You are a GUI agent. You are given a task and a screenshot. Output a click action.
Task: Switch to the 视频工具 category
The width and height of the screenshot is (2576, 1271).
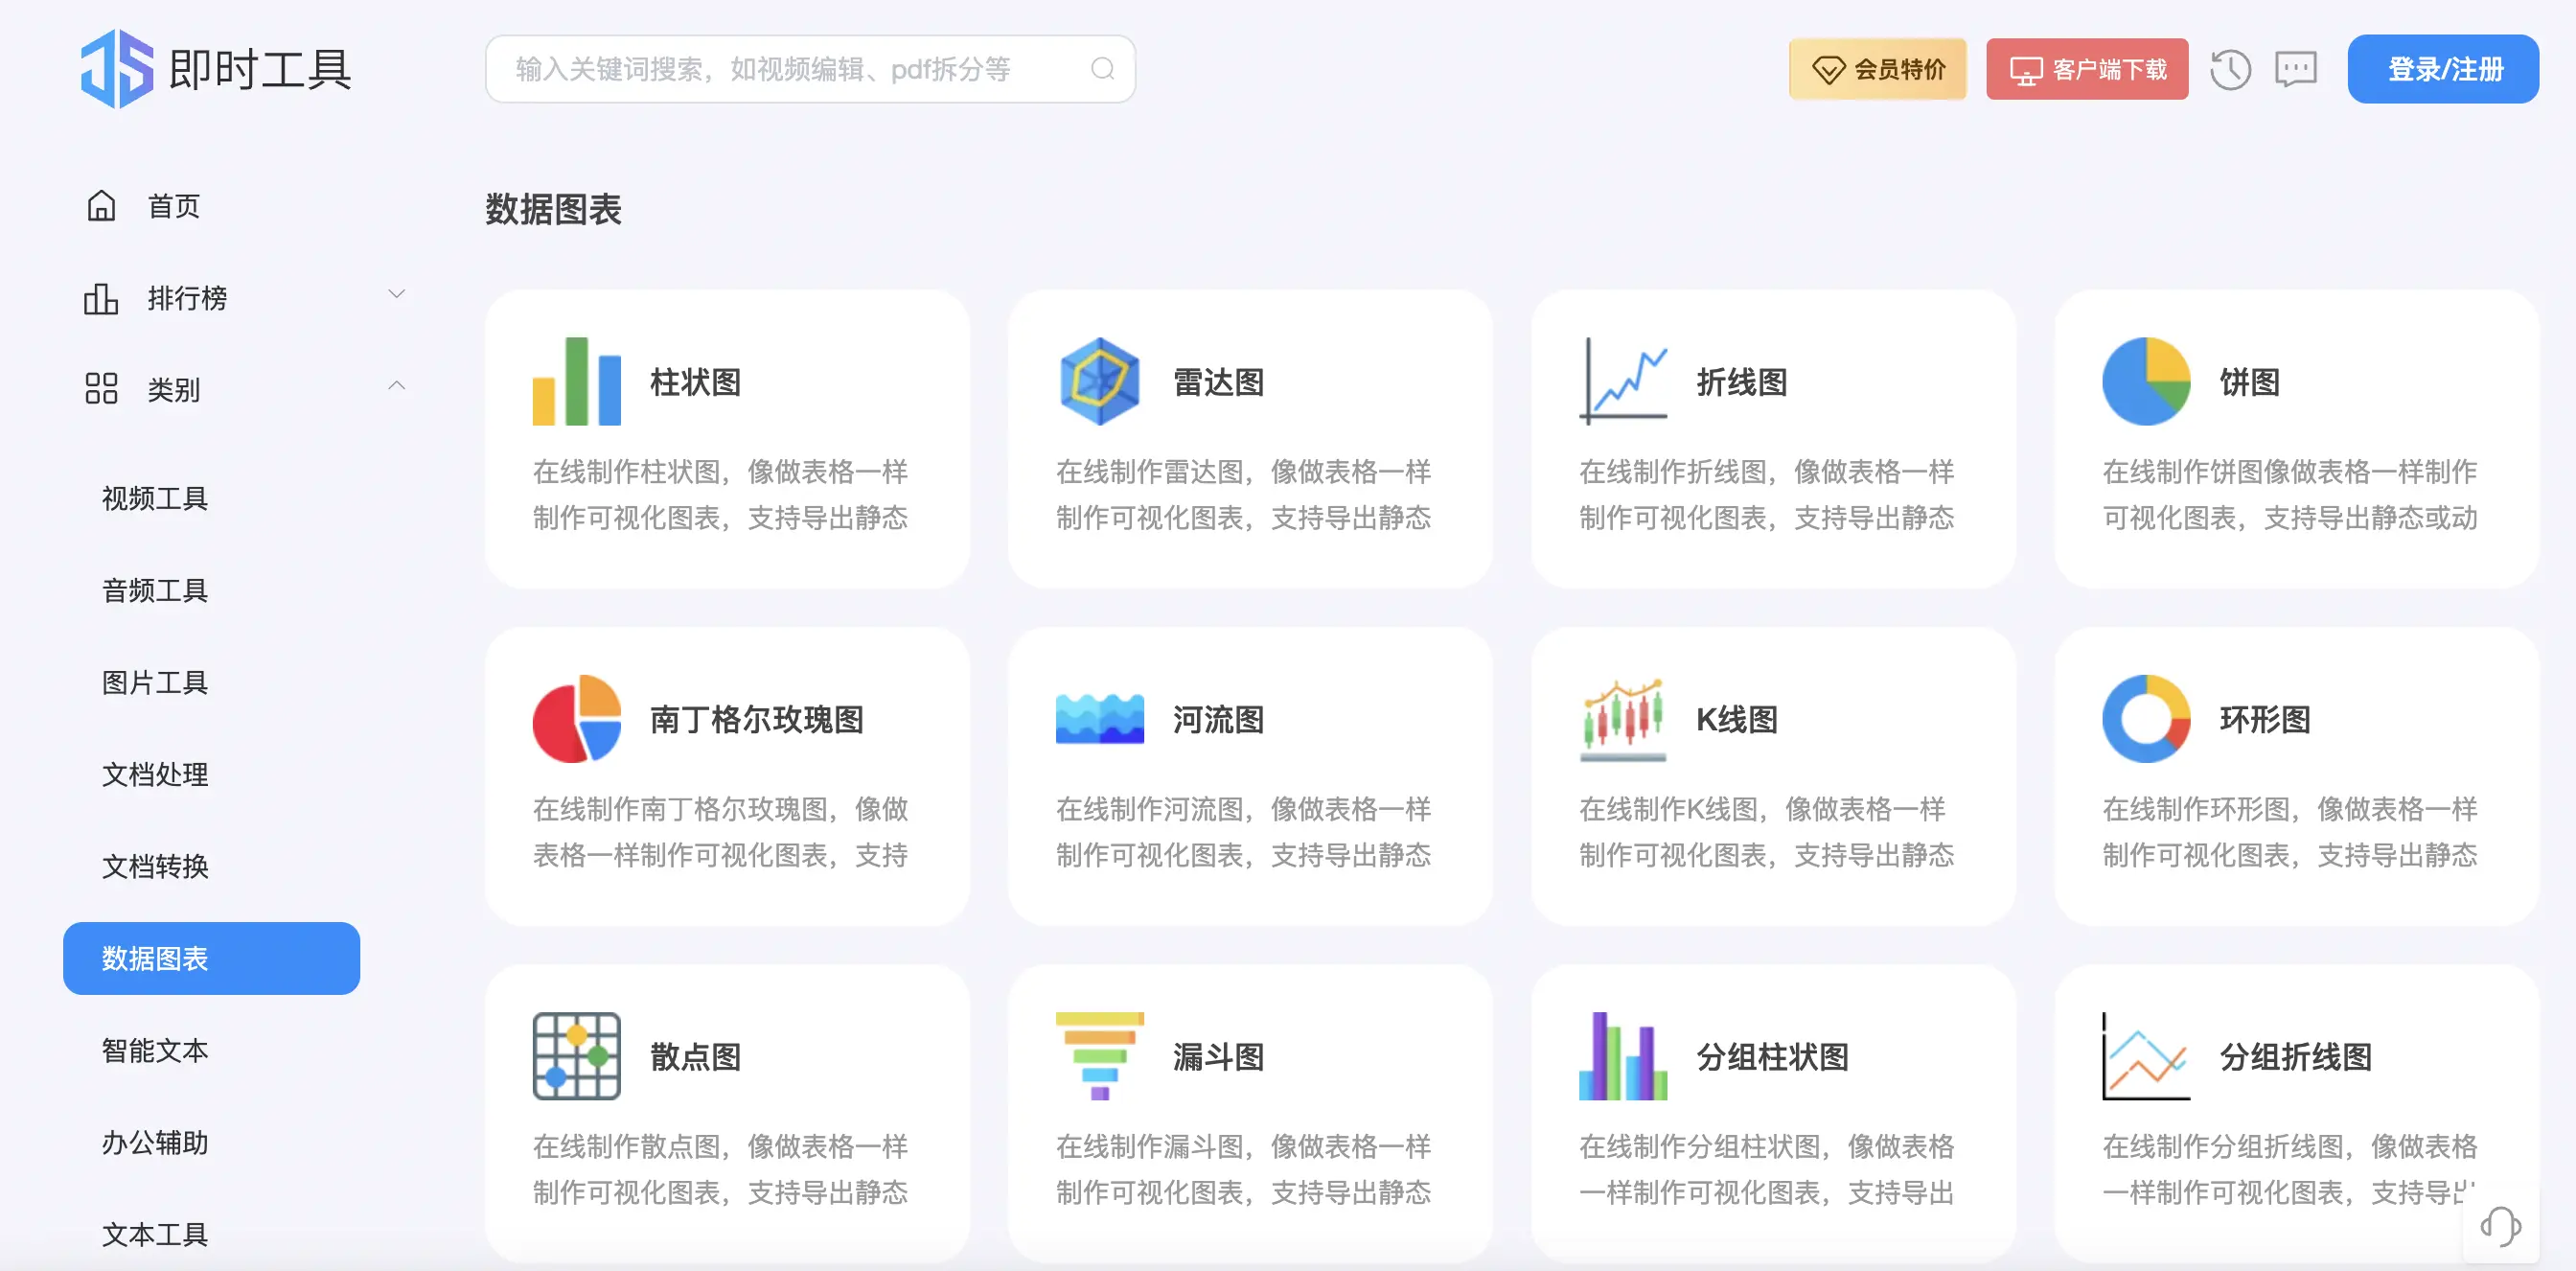coord(154,498)
